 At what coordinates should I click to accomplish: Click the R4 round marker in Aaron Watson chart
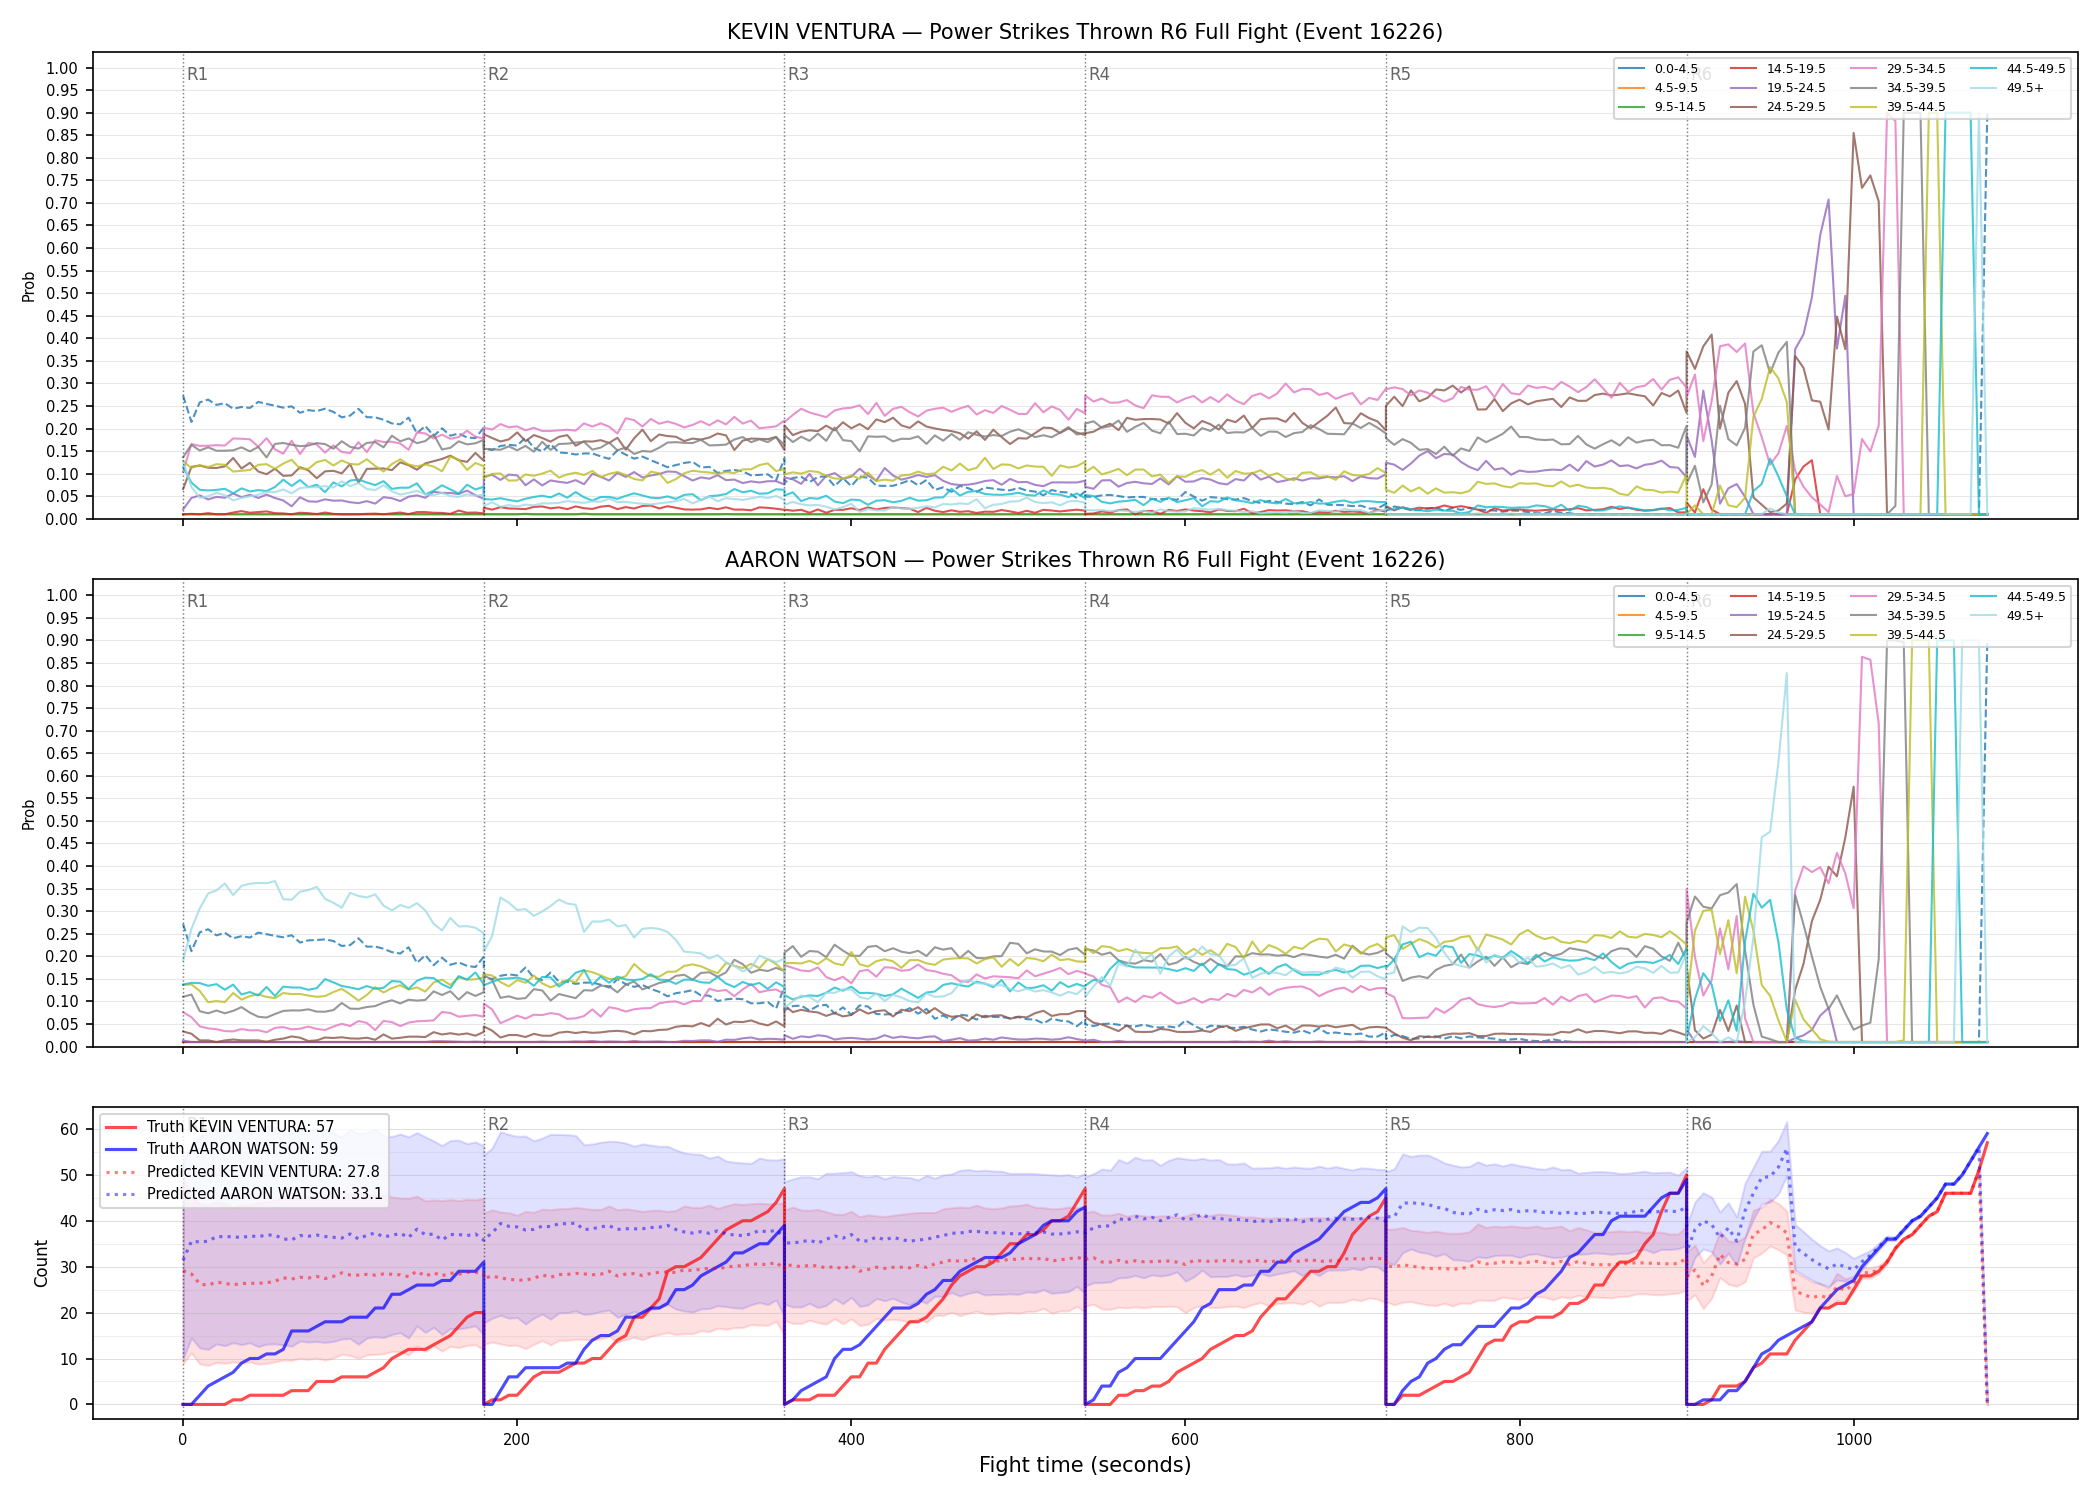click(x=1099, y=601)
